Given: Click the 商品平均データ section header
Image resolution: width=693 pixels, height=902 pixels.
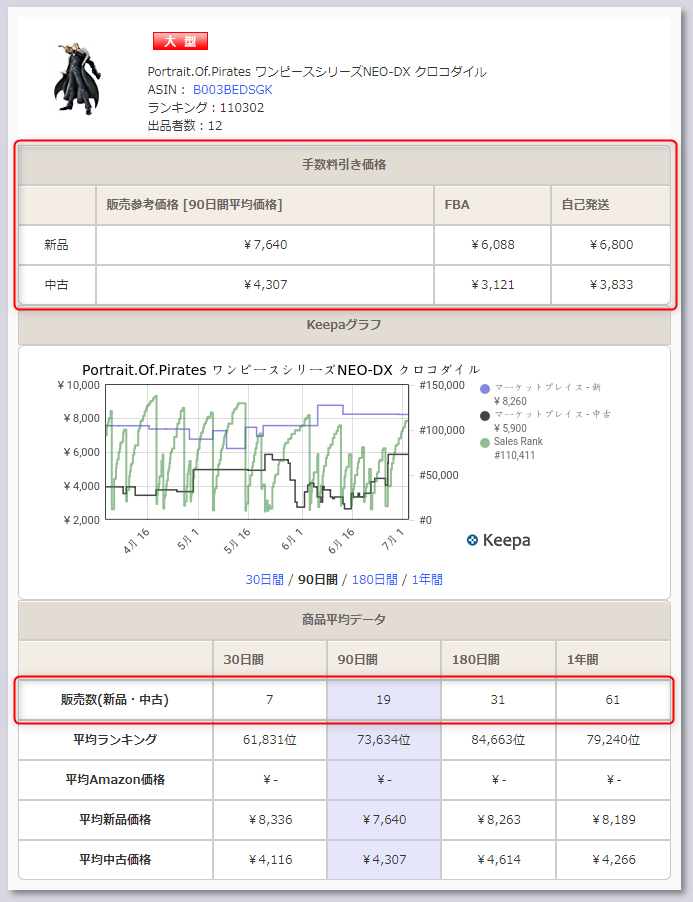Looking at the screenshot, I should pyautogui.click(x=344, y=620).
